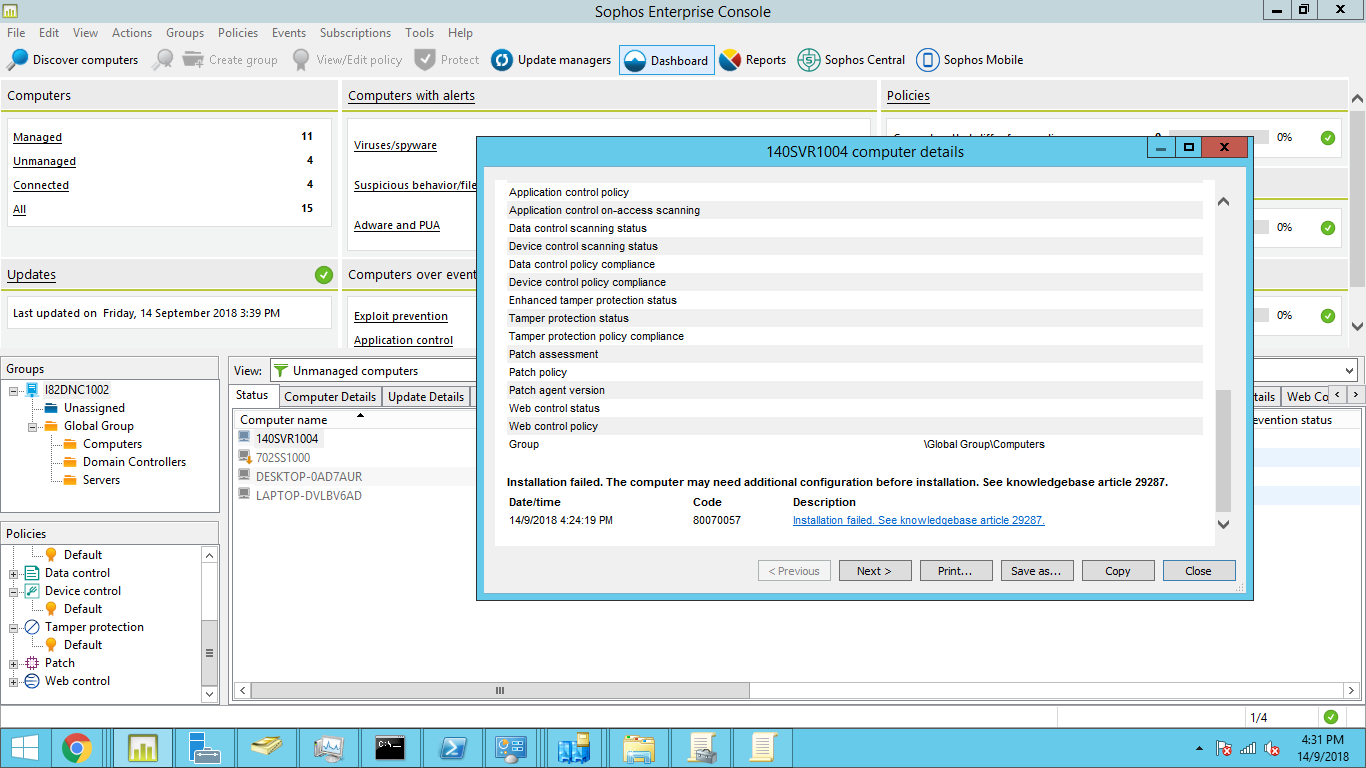Screen dimensions: 1366x768
Task: Open PowerShell from the taskbar
Action: point(451,747)
